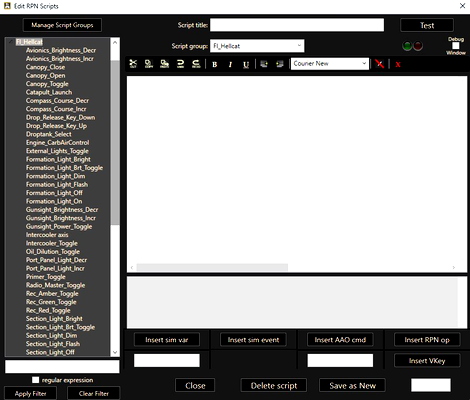470x400 pixels.
Task: Click the red crossed-out clear formatting icon
Action: click(x=379, y=64)
